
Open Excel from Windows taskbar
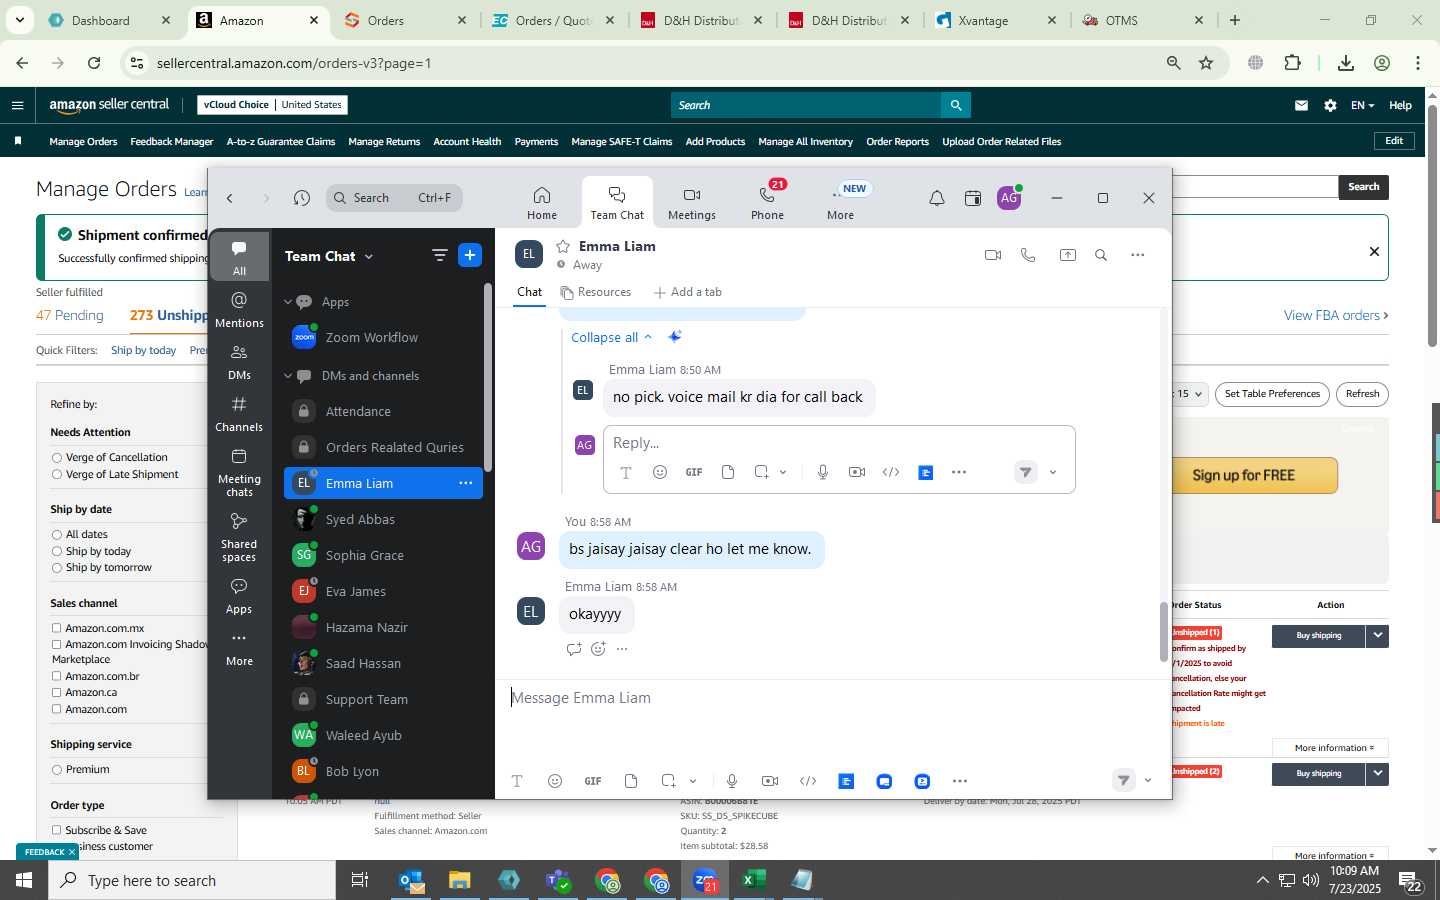754,880
